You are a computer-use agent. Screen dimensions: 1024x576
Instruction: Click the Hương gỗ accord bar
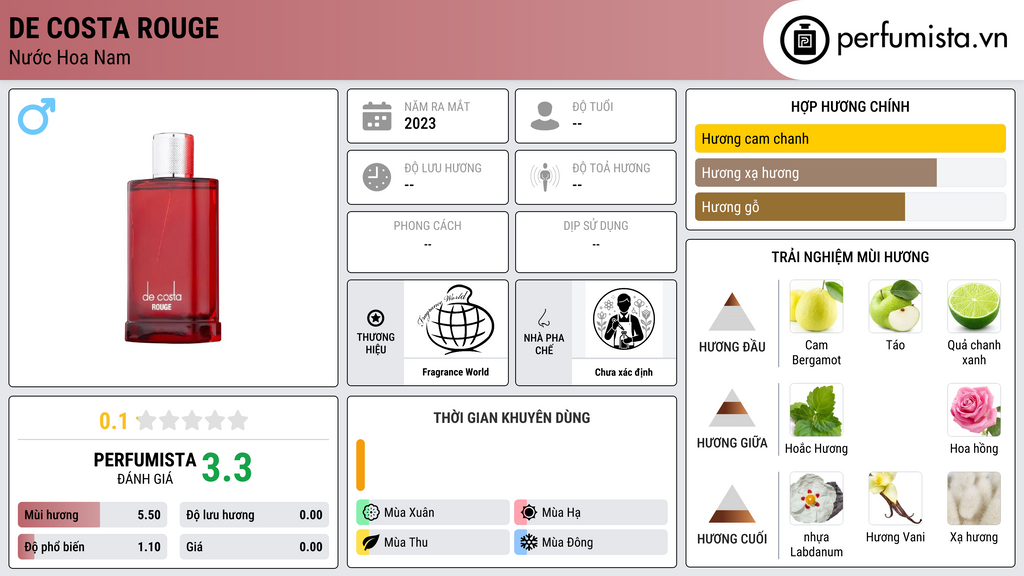tap(850, 207)
